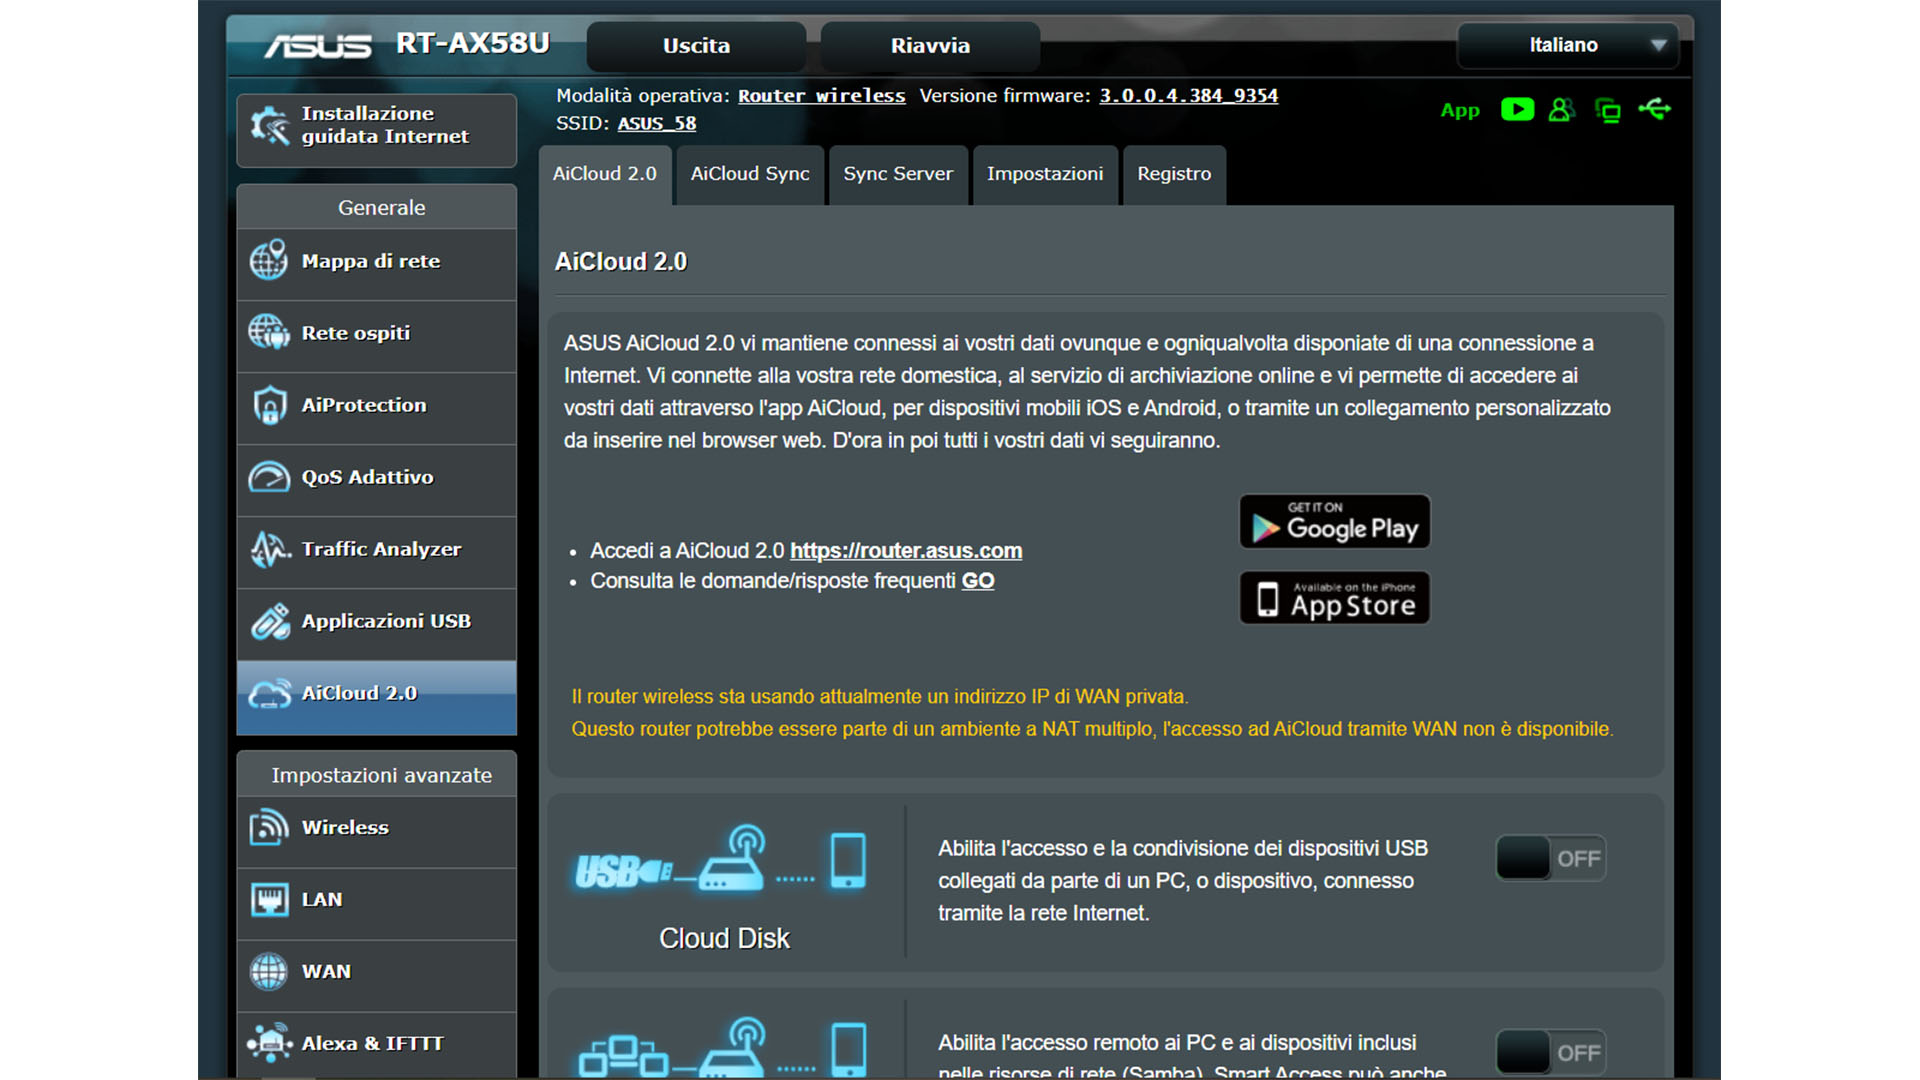Click the green App label

point(1460,111)
